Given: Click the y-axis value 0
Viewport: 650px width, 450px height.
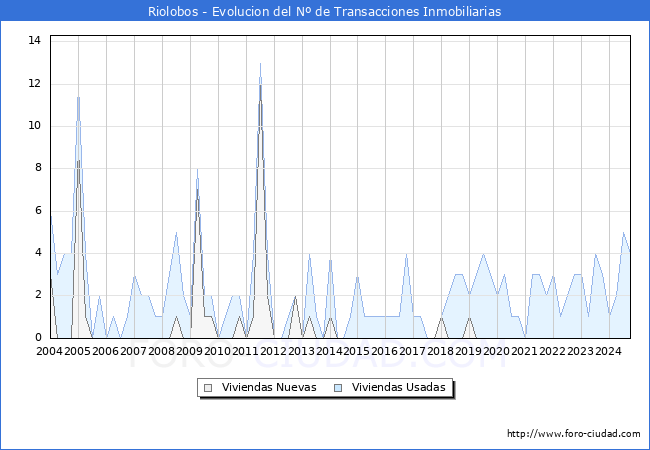Looking at the screenshot, I should pyautogui.click(x=38, y=338).
